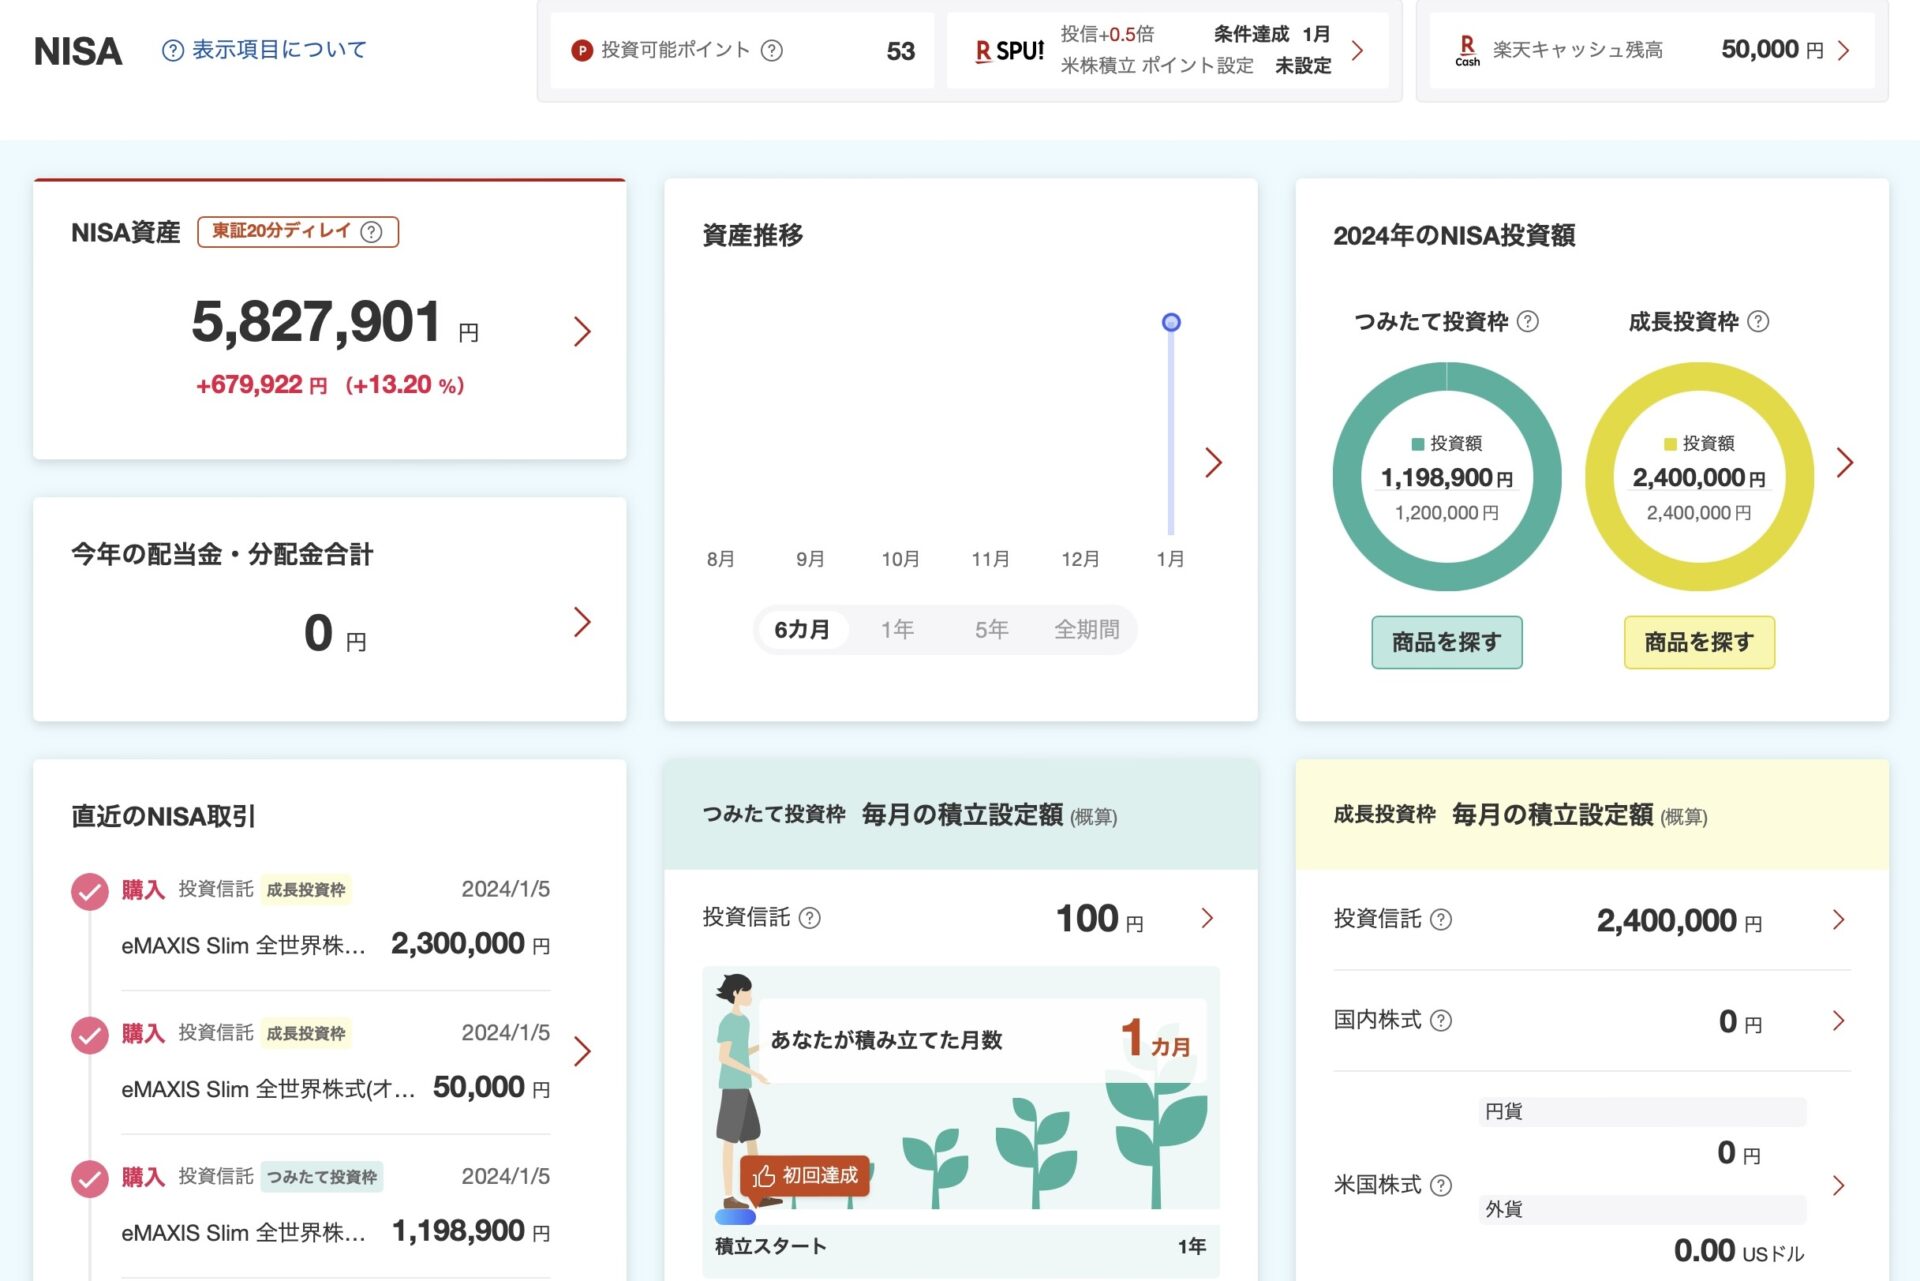This screenshot has height=1281, width=1920.
Task: Open 2024年のNISA投資額 details arrow
Action: 1845,462
